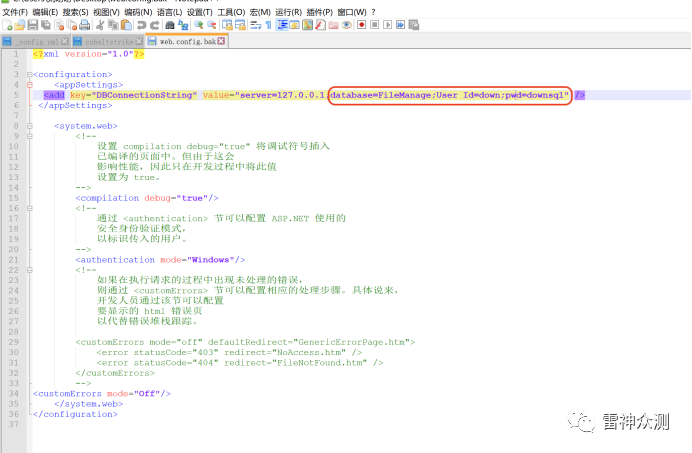The height and width of the screenshot is (453, 692).
Task: Run macro multiple times icon
Action: (400, 25)
